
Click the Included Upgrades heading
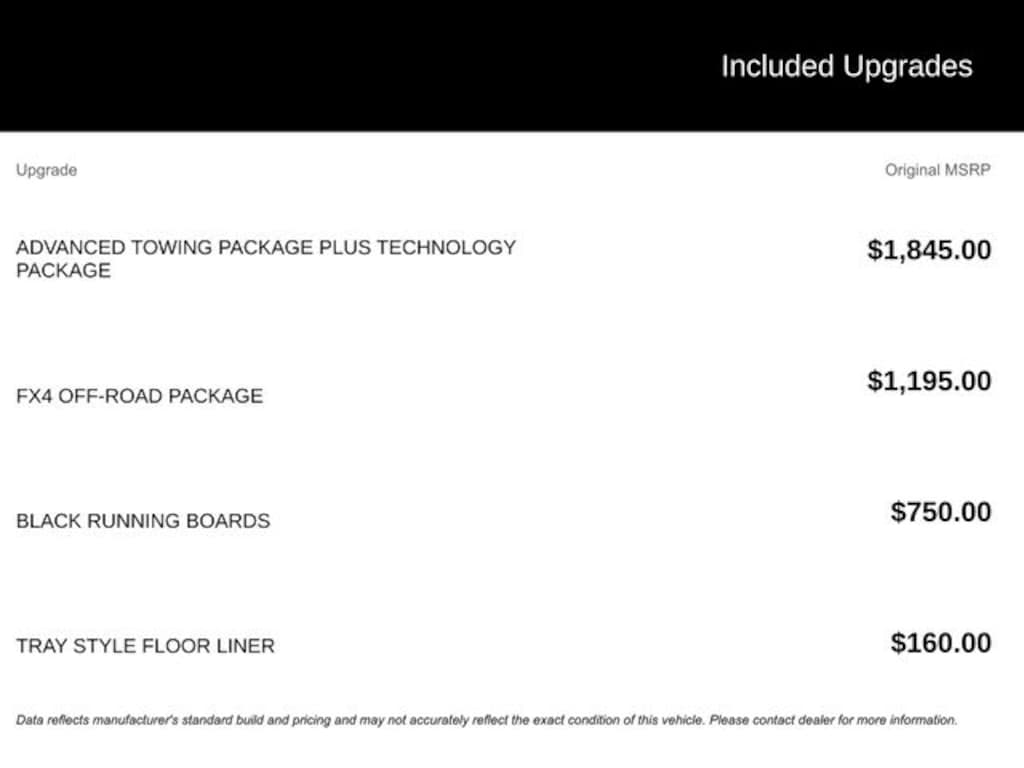[846, 67]
